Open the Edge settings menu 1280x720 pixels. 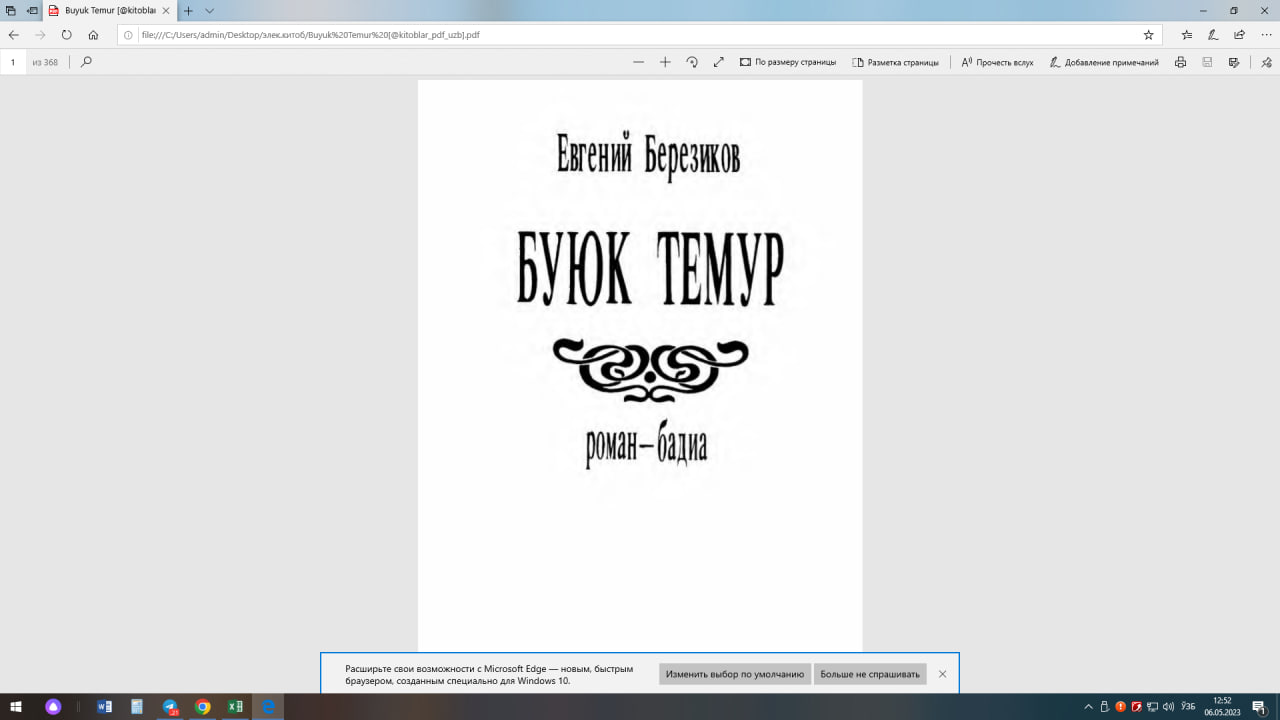[1264, 33]
